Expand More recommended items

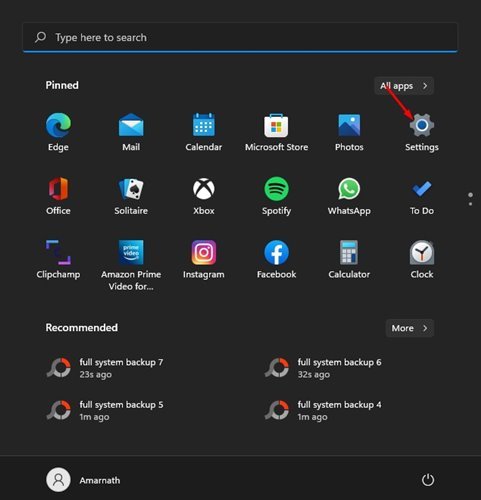[410, 328]
